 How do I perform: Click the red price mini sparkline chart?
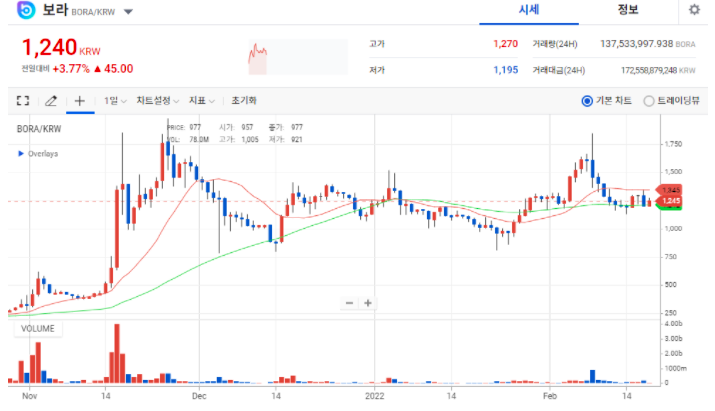(x=259, y=57)
